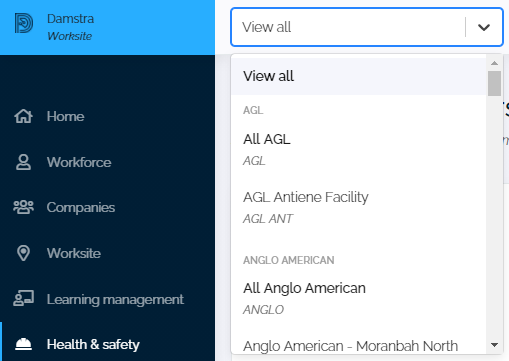The width and height of the screenshot is (509, 361).
Task: Open the Learning management icon
Action: click(x=23, y=298)
